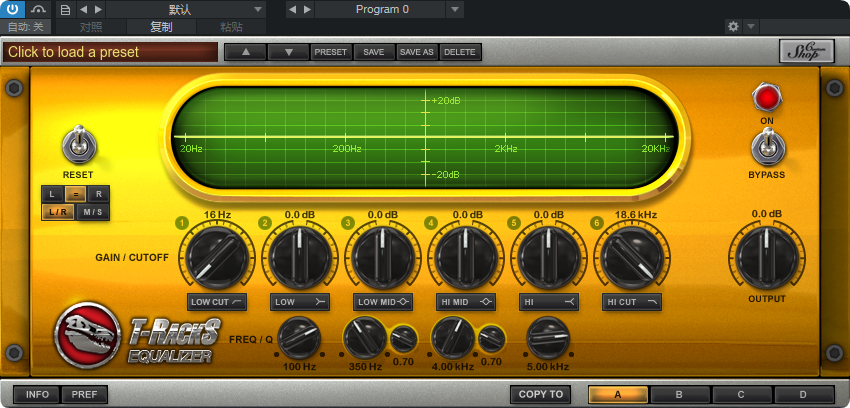Image resolution: width=850 pixels, height=408 pixels.
Task: Go to previous preset beside 默认
Action: coord(83,9)
